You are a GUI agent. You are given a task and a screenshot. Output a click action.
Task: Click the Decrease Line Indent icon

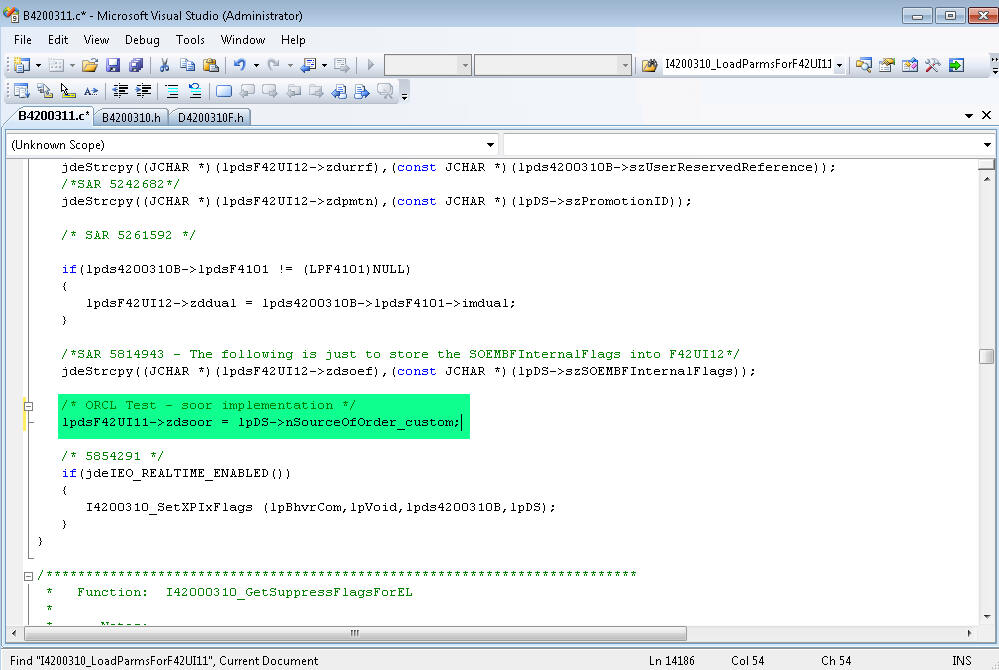(x=120, y=91)
